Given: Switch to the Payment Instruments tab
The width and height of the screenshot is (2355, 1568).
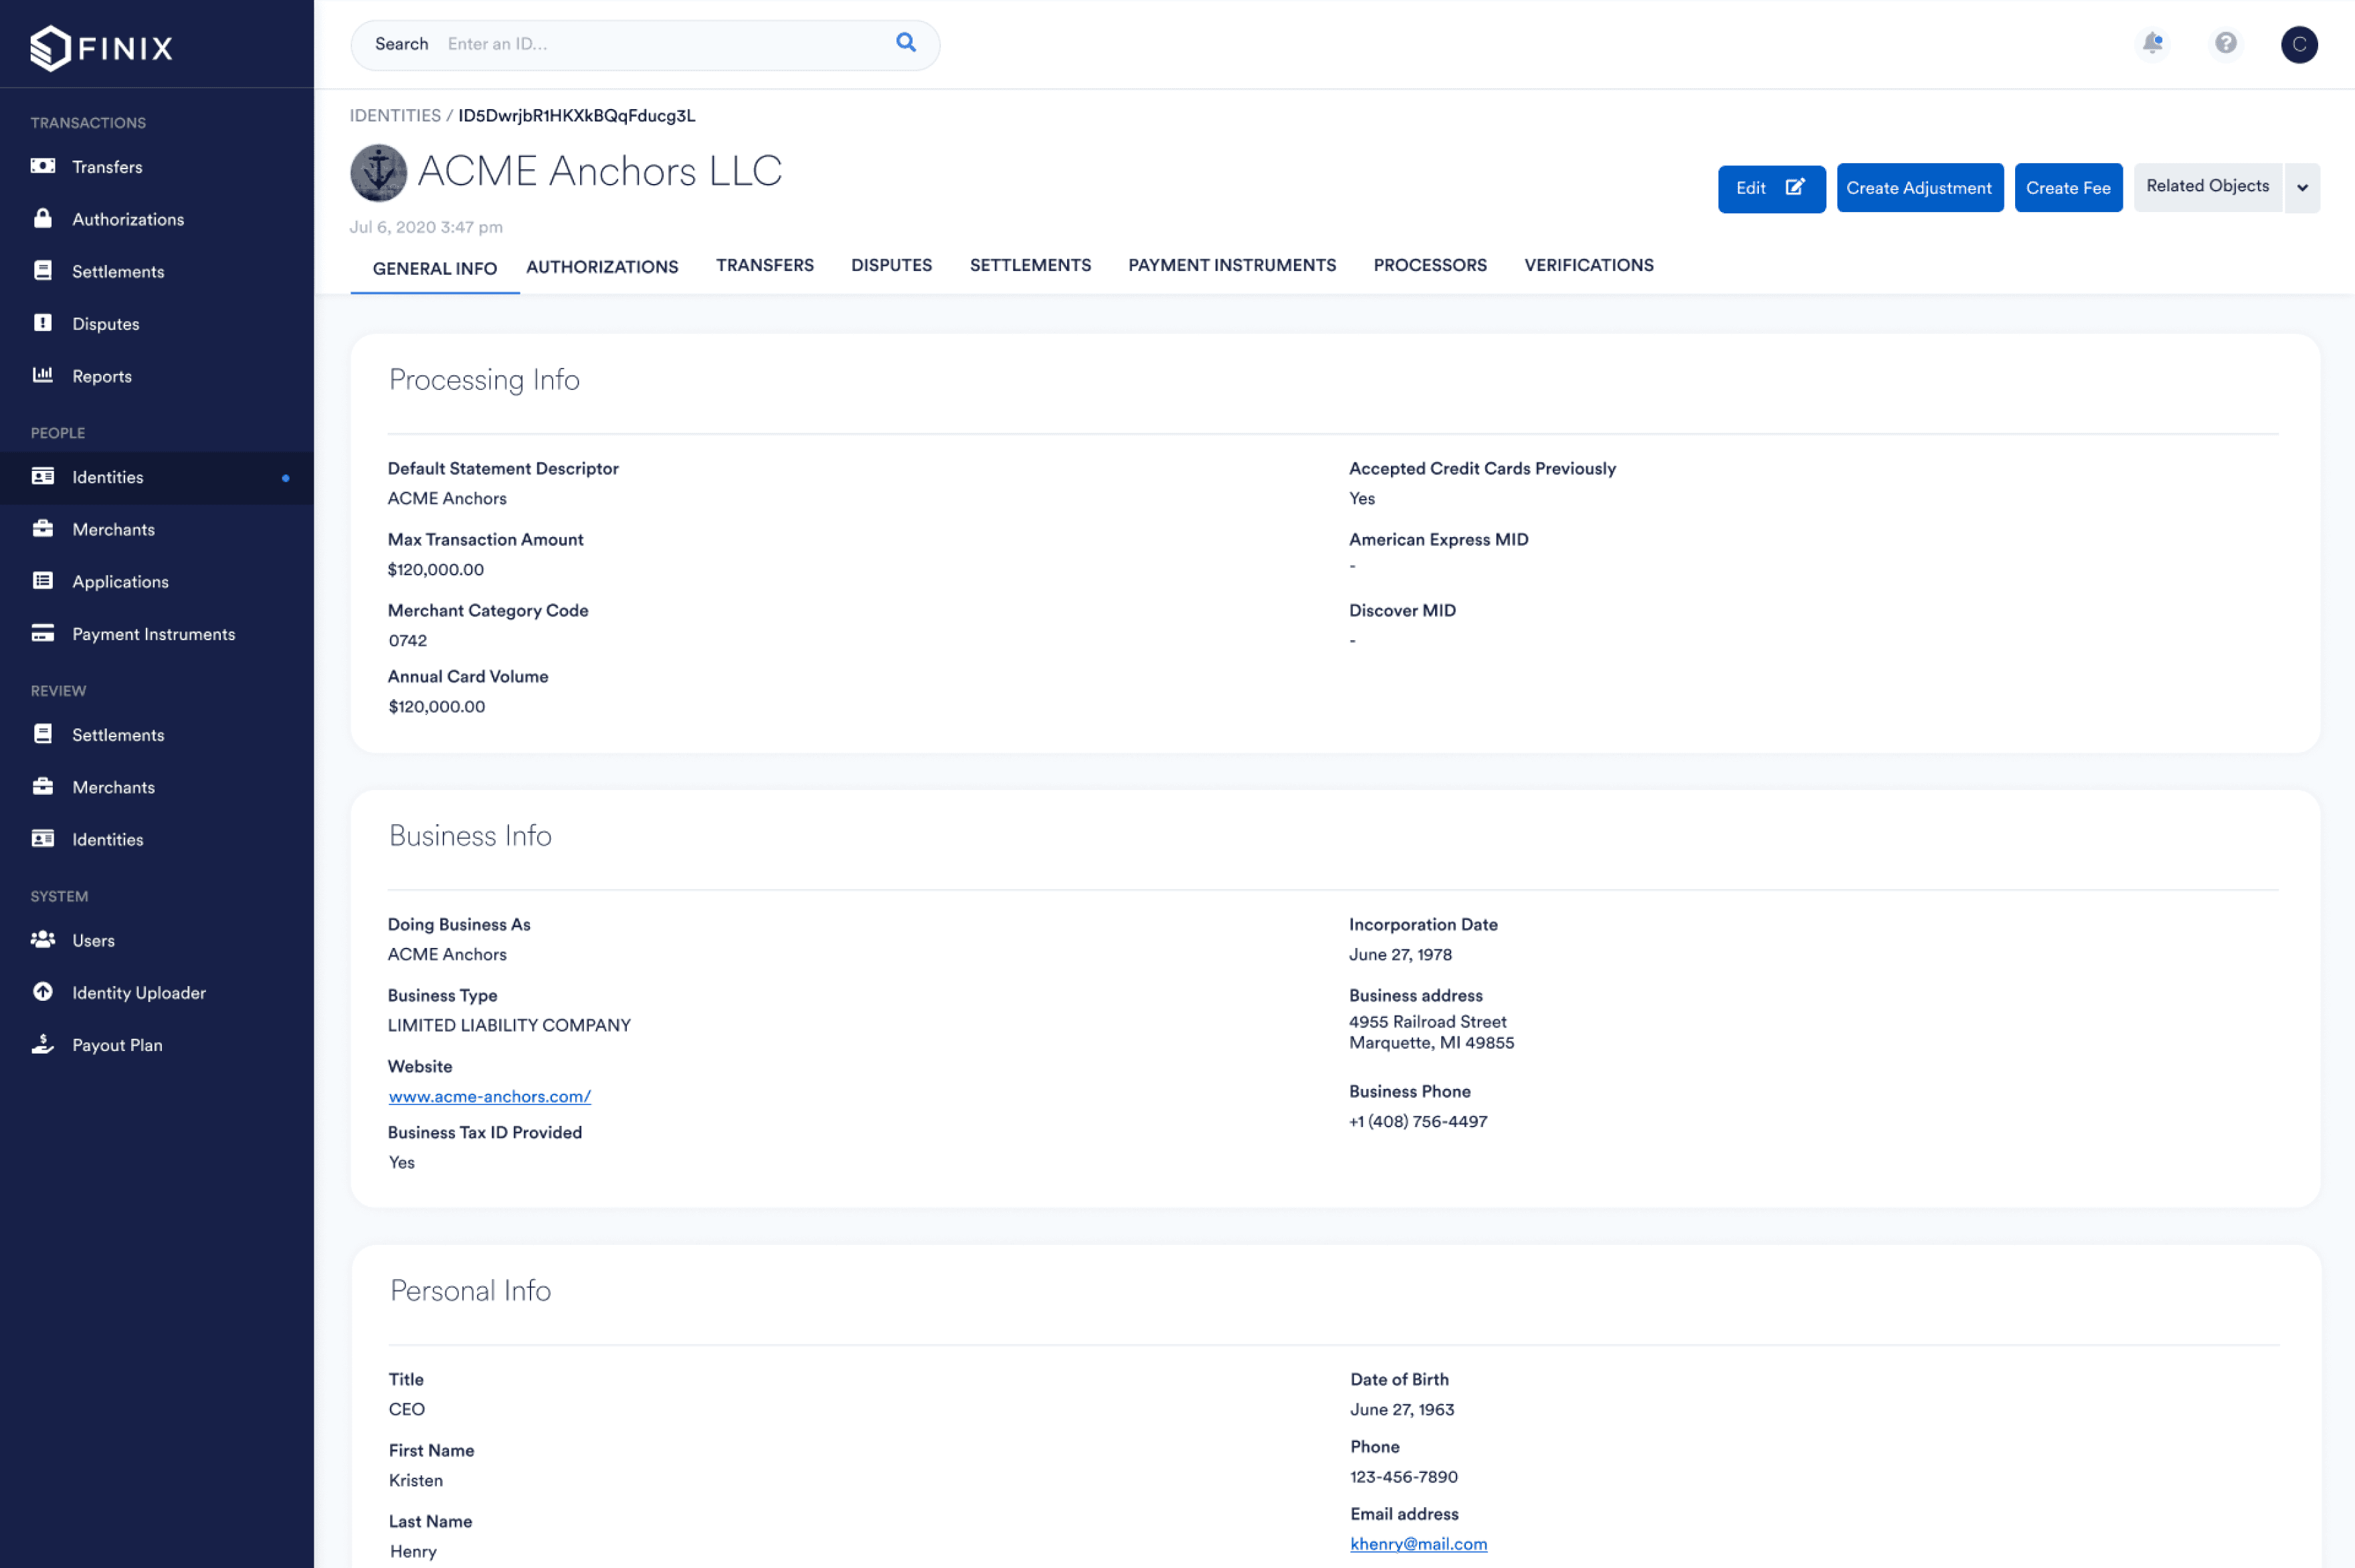Looking at the screenshot, I should click(1231, 265).
